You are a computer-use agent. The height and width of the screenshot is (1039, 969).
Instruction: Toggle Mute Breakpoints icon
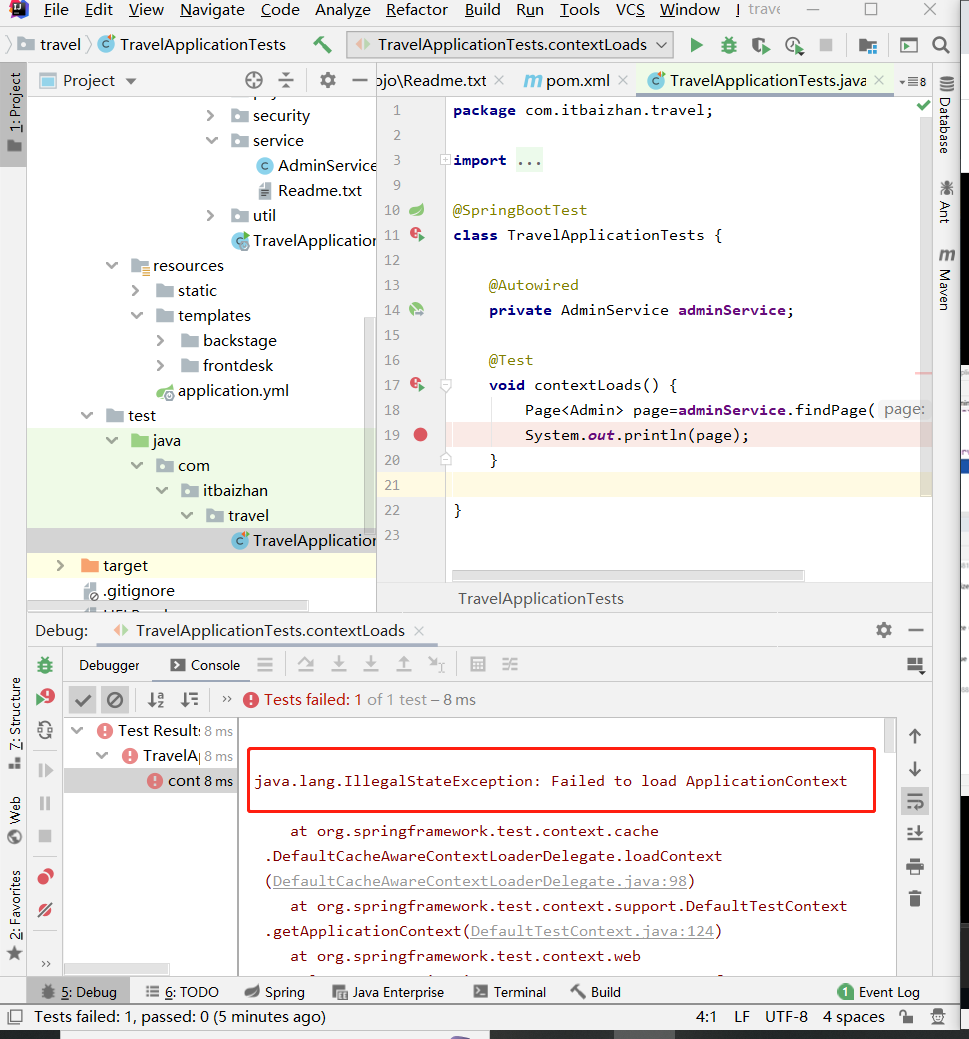point(45,910)
